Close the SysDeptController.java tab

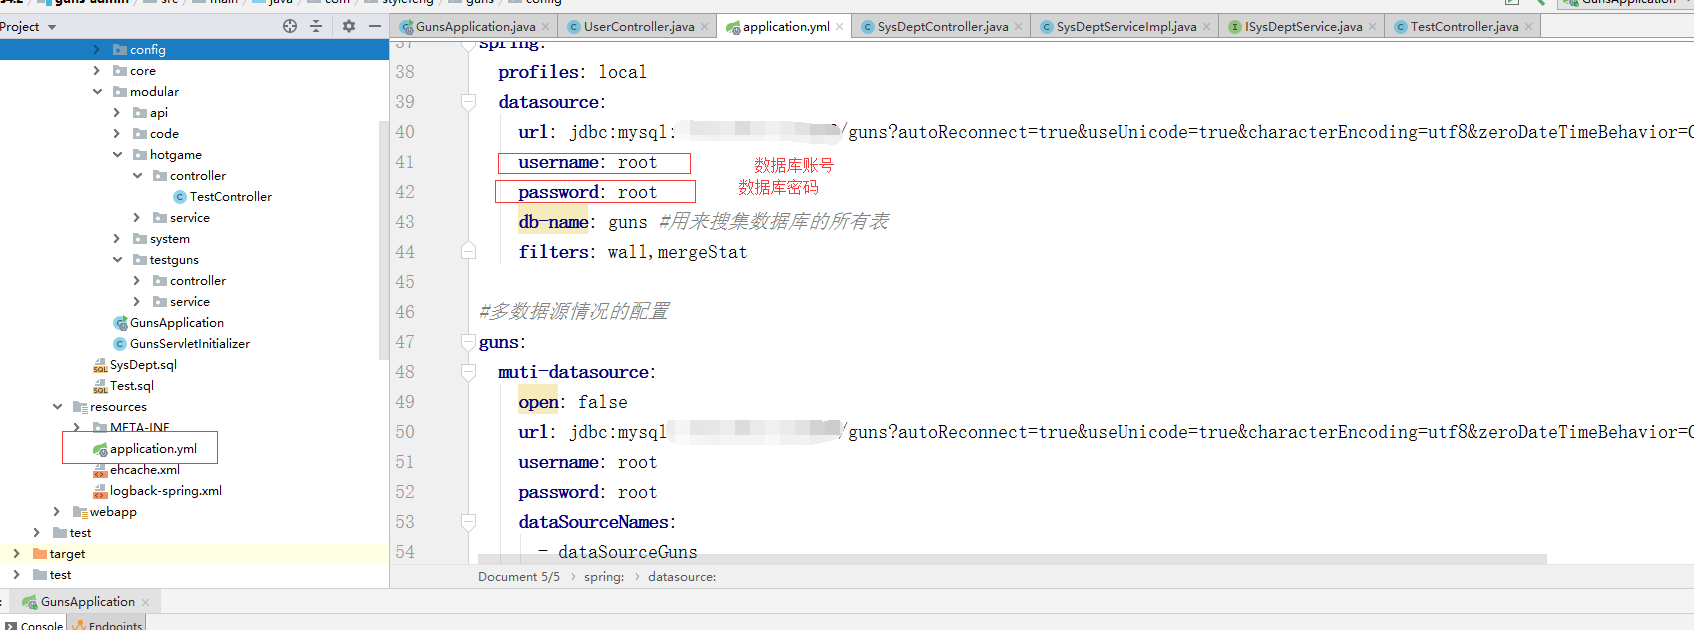pyautogui.click(x=1018, y=27)
